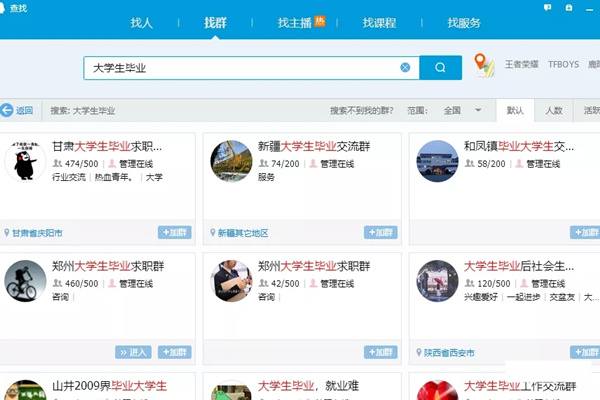This screenshot has height=400, width=600.
Task: Switch to the 找人 tab
Action: (142, 22)
